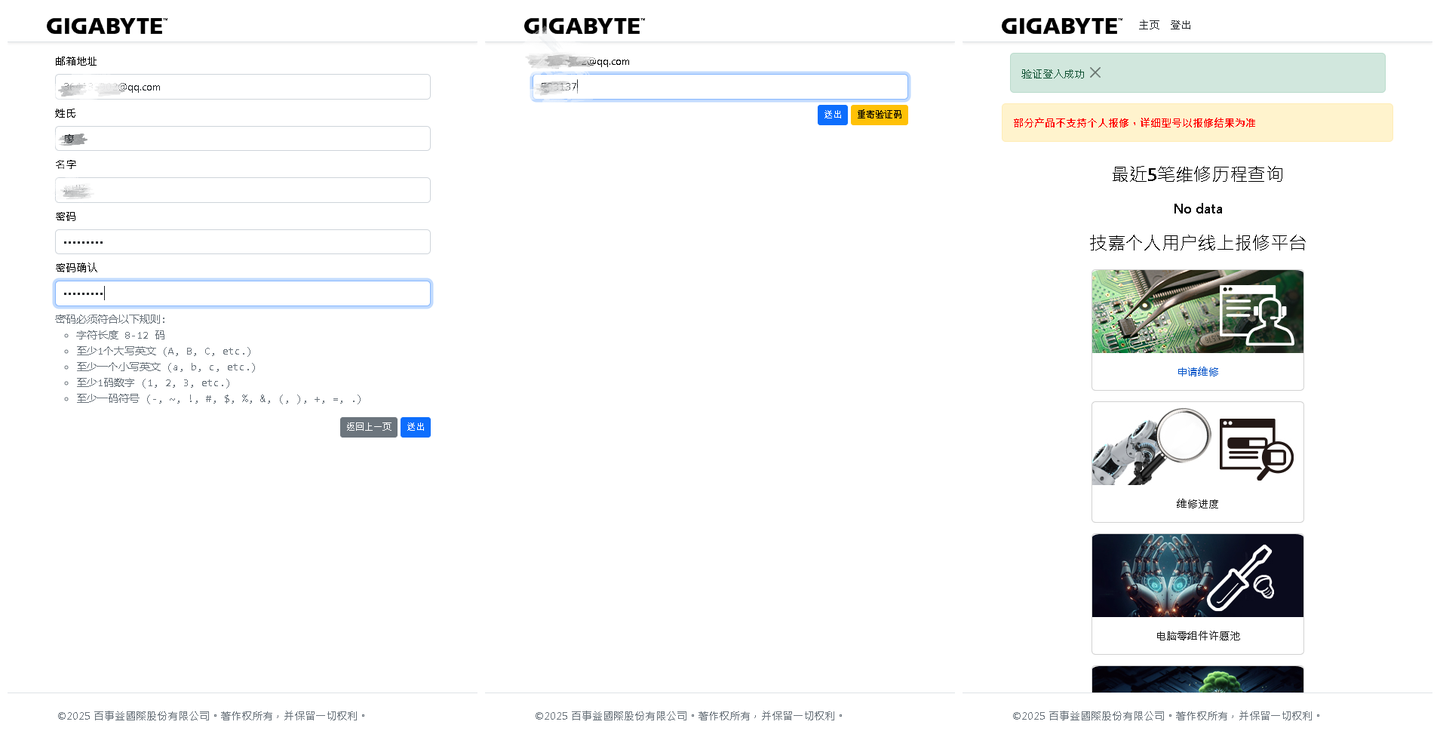Click the red 部分产品不支持个人报修 warning text
This screenshot has width=1440, height=734.
pyautogui.click(x=1134, y=123)
